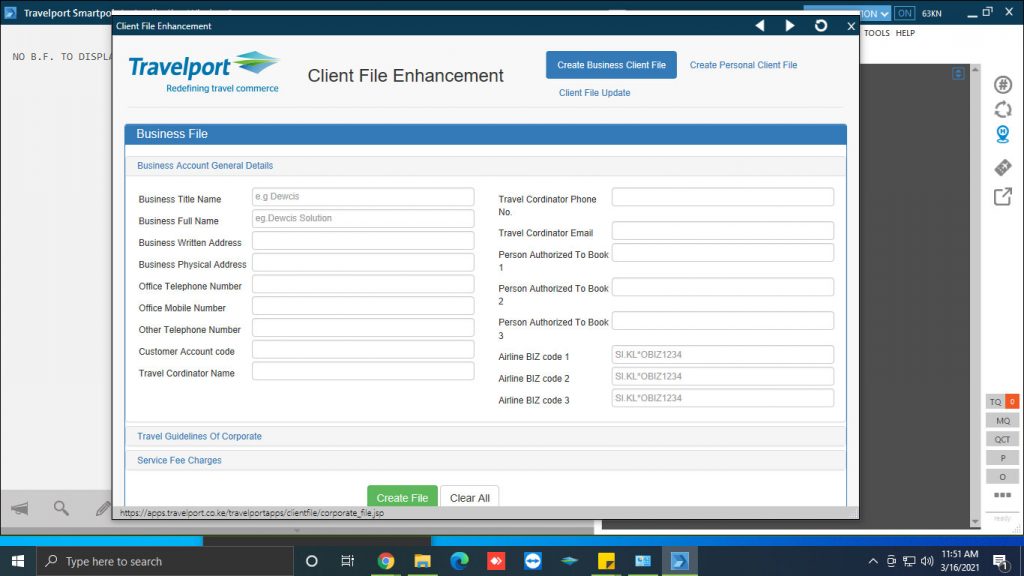Go forward with the dialog's right arrow

tap(790, 25)
